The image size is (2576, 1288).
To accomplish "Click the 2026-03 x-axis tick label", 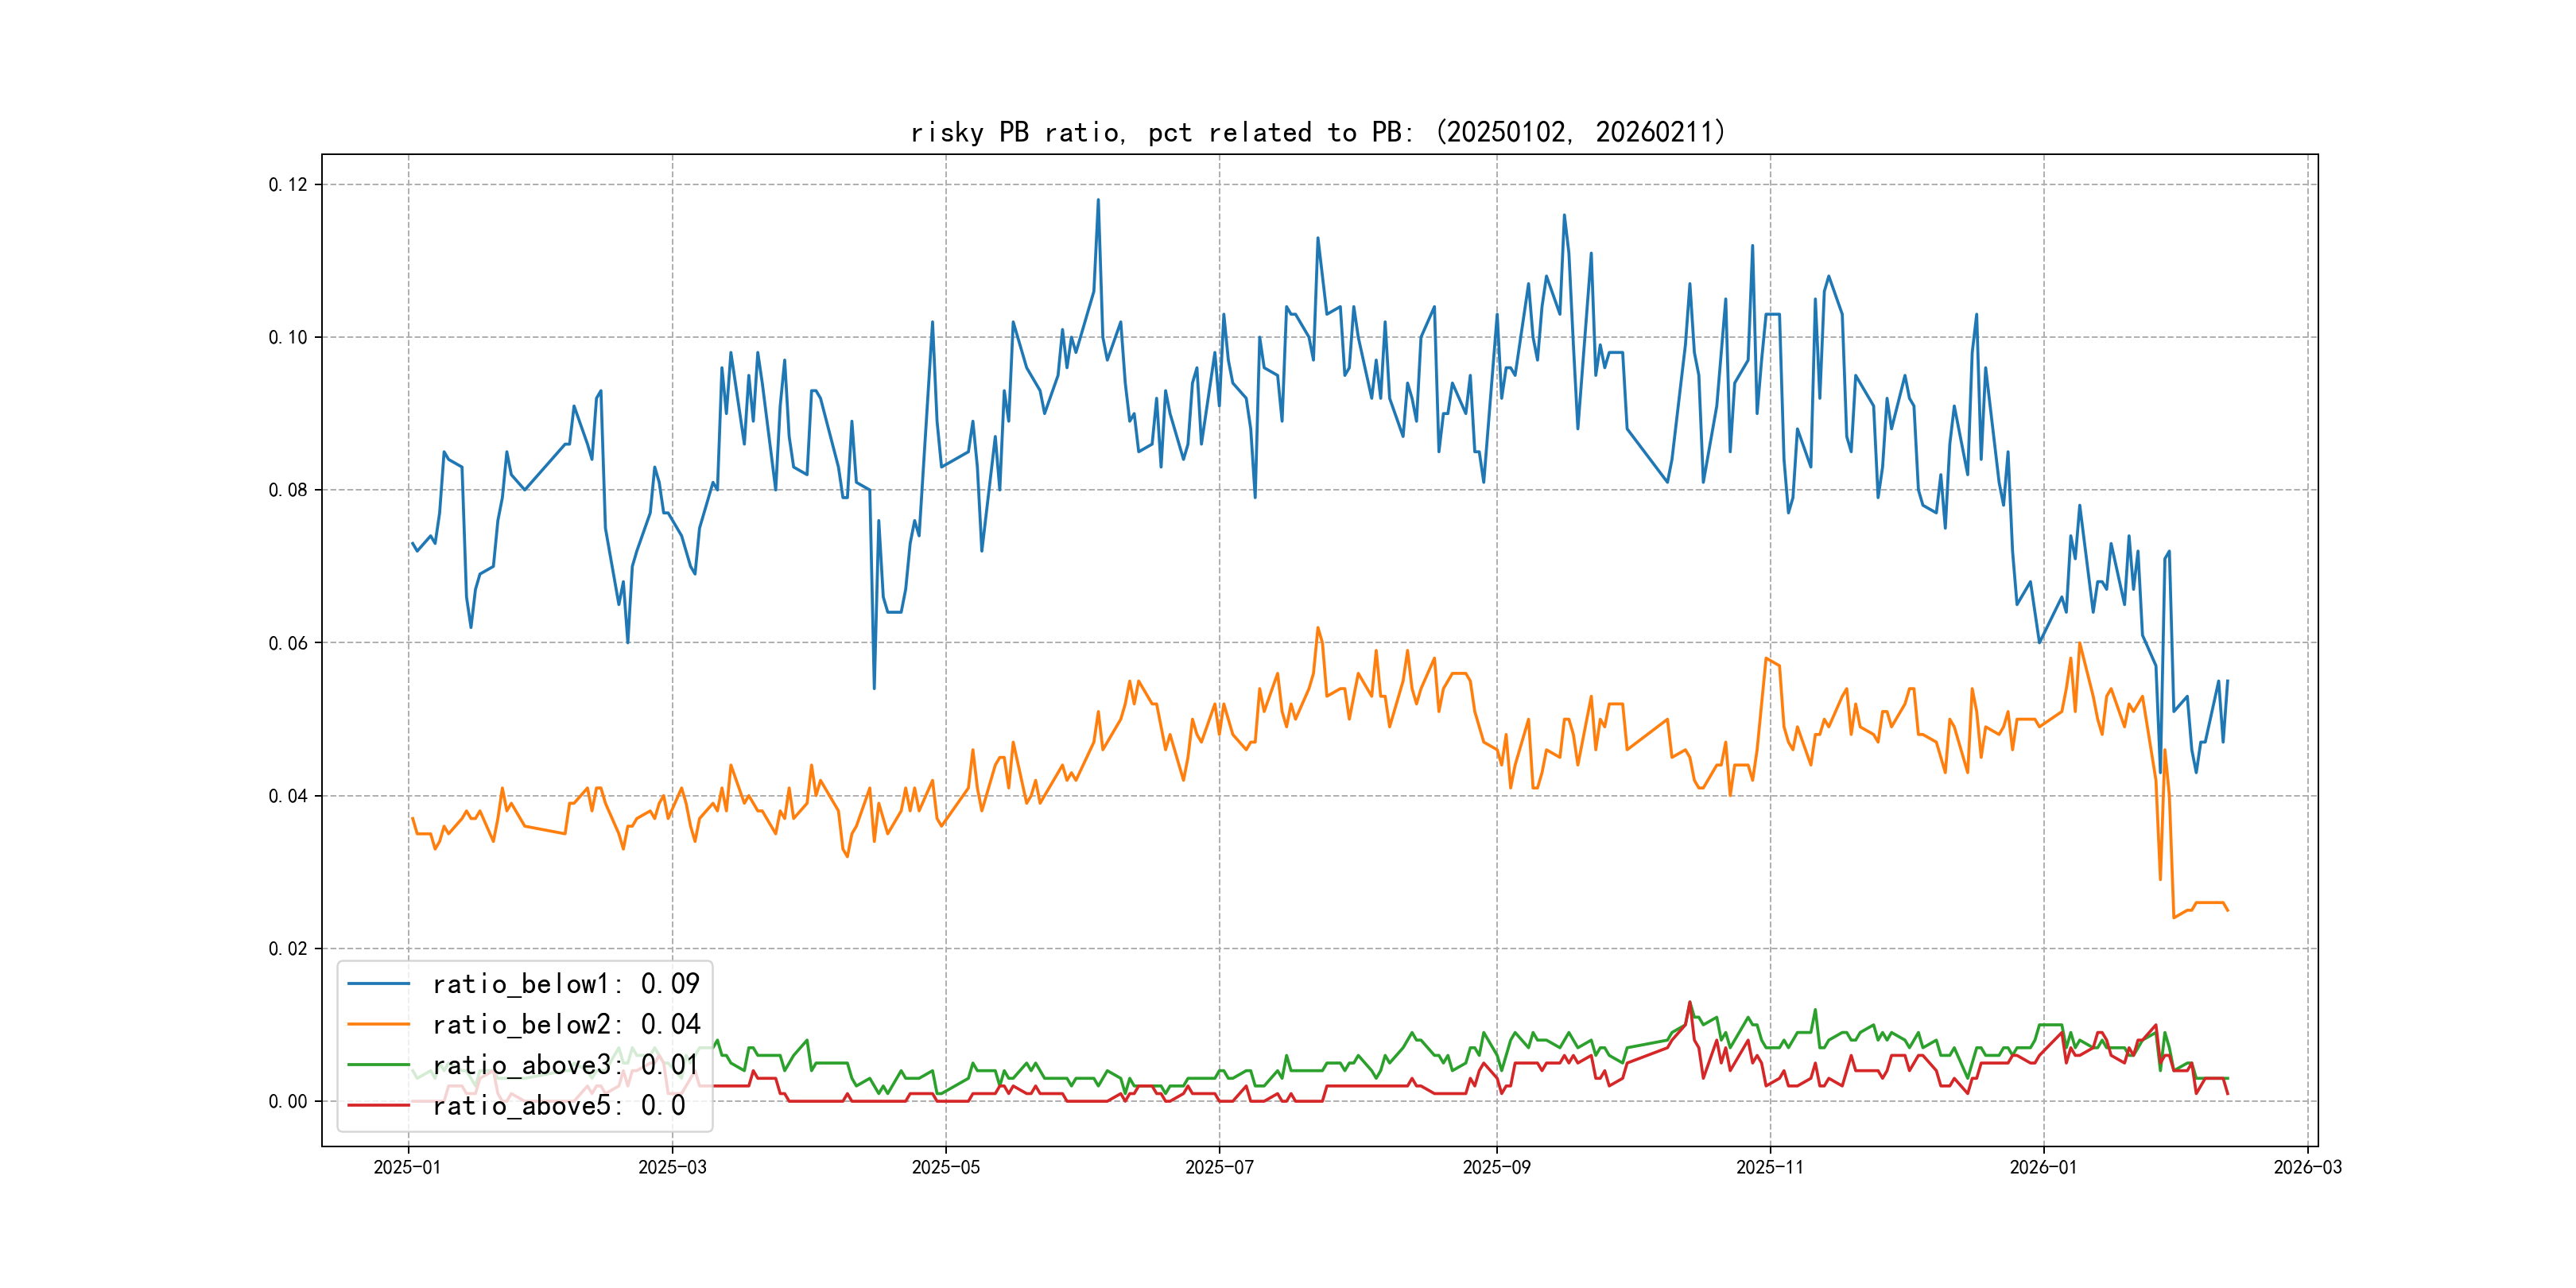I will click(2307, 1167).
